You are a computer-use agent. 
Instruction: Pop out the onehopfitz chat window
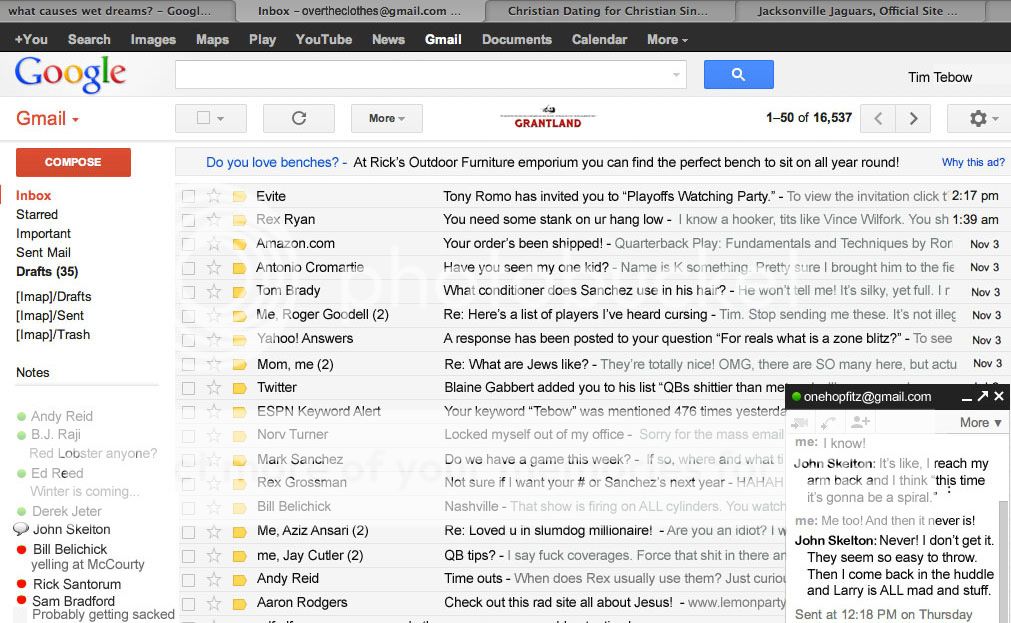983,396
